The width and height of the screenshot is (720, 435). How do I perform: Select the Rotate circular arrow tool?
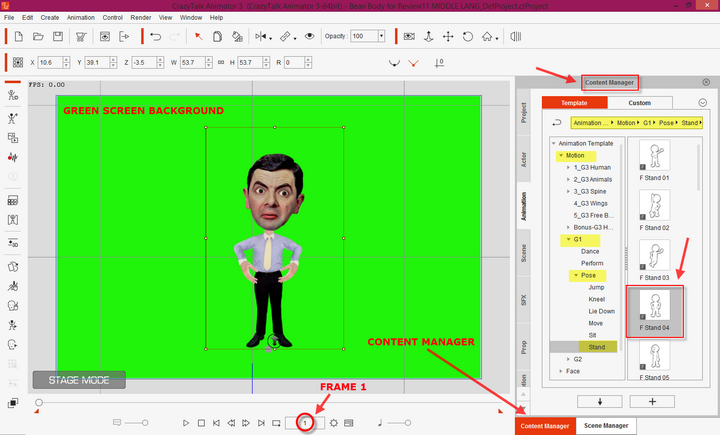click(467, 37)
